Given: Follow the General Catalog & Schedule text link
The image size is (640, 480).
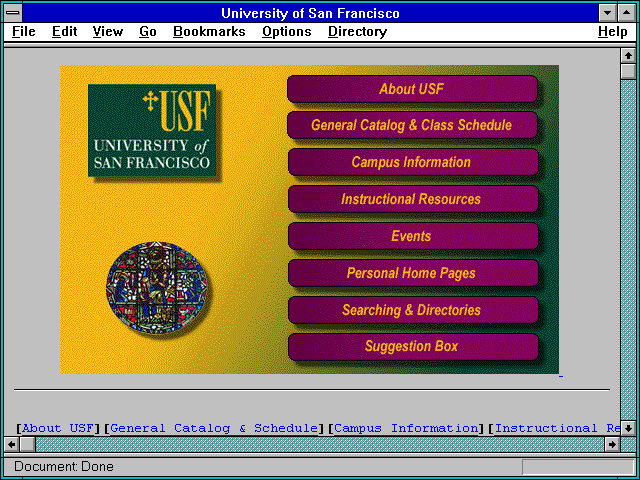Looking at the screenshot, I should [214, 428].
